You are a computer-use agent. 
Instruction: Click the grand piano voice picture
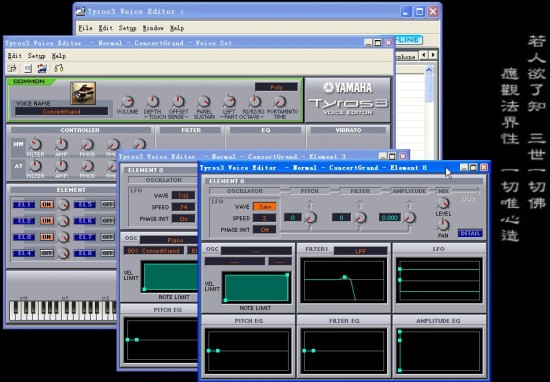83,93
